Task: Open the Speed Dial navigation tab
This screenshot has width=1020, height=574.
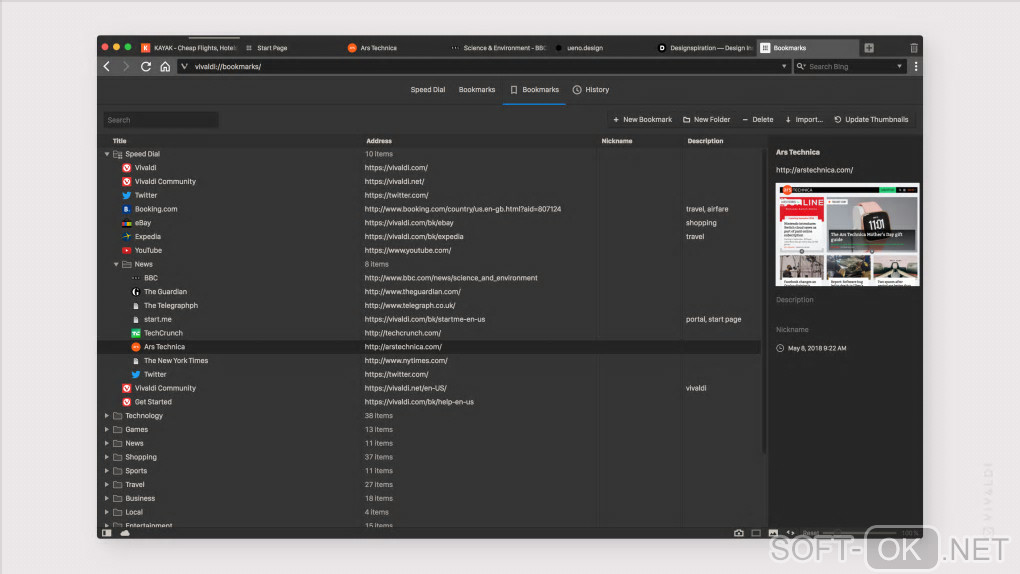Action: click(427, 90)
